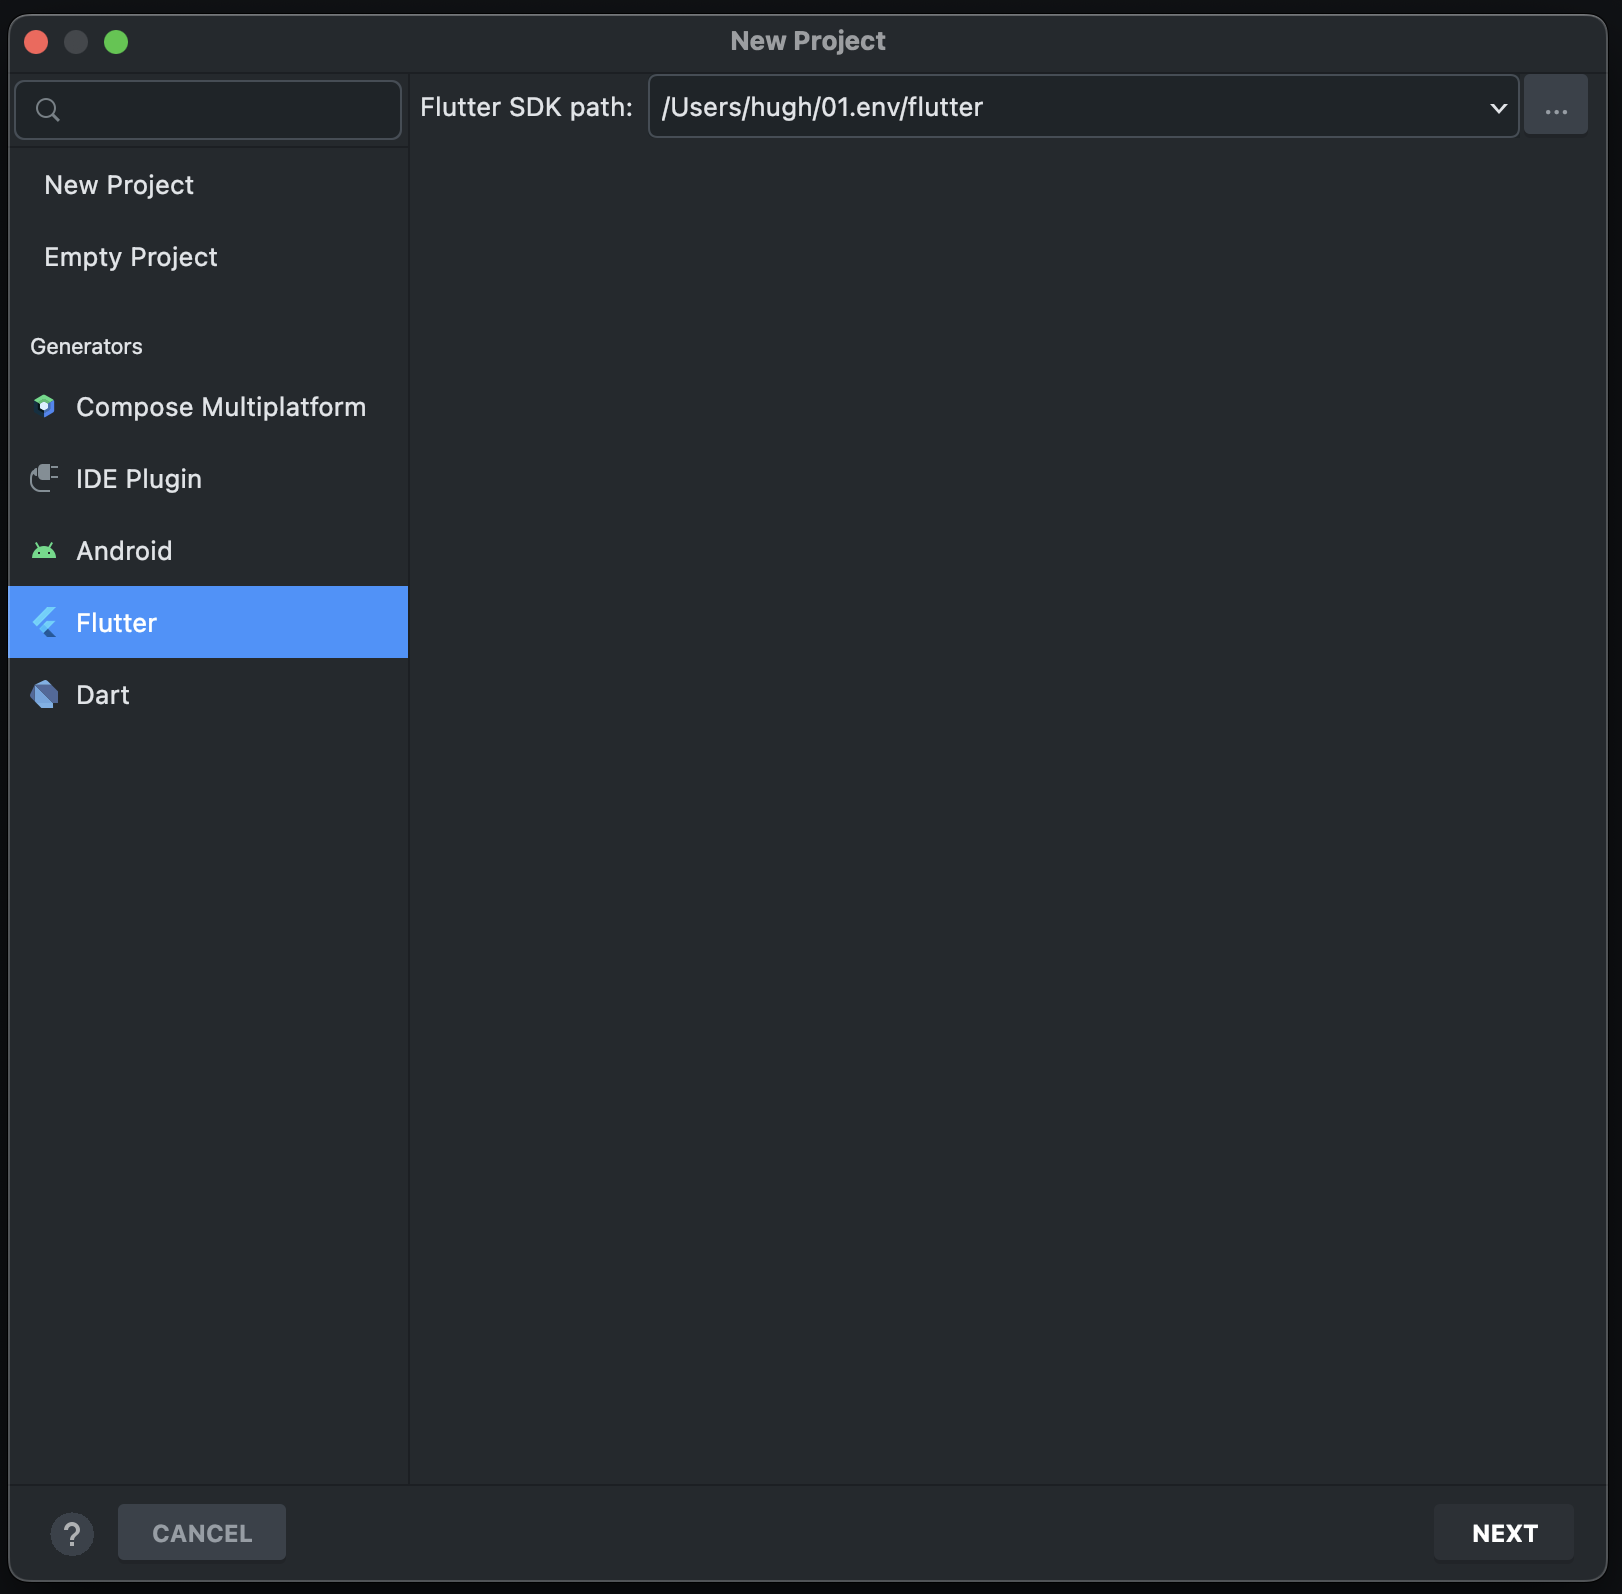This screenshot has height=1594, width=1622.
Task: Click the search magnifier icon
Action: 47,109
